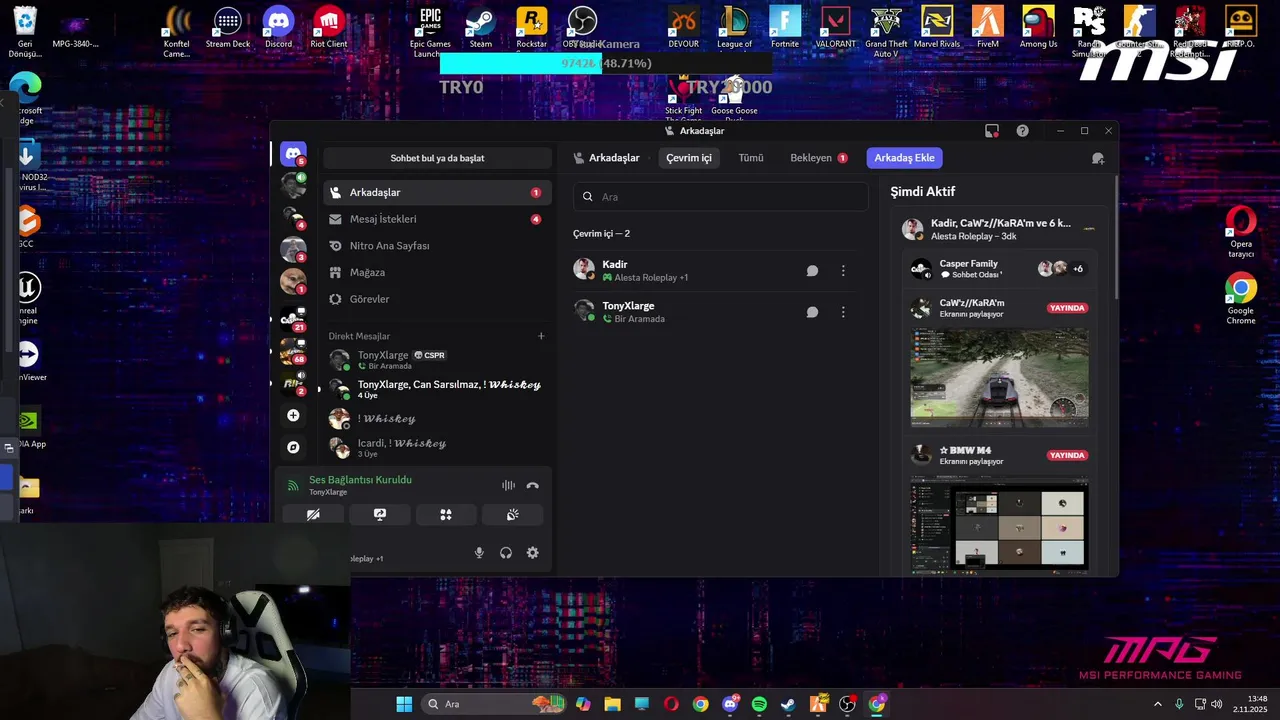Viewport: 1280px width, 720px height.
Task: Start screen sharing from voice panel
Action: click(380, 514)
